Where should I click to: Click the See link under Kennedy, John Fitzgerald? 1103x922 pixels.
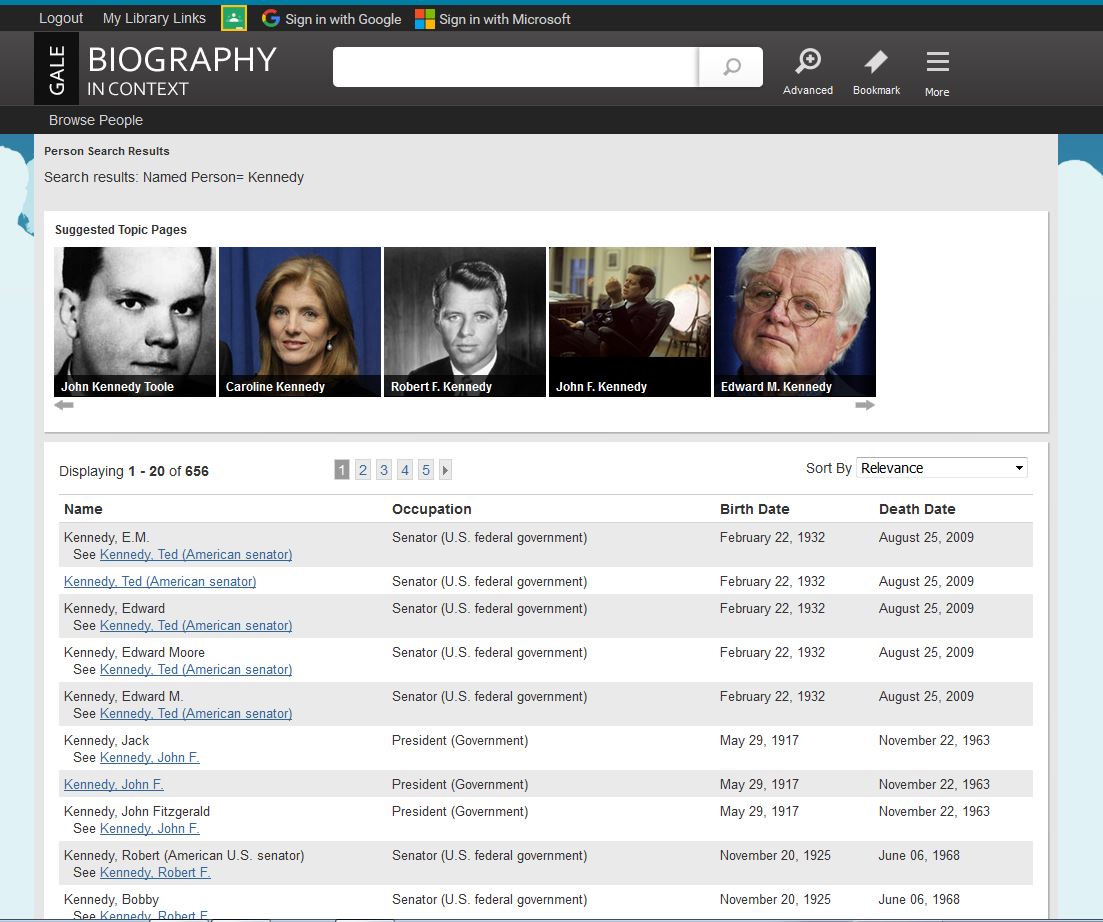(150, 828)
